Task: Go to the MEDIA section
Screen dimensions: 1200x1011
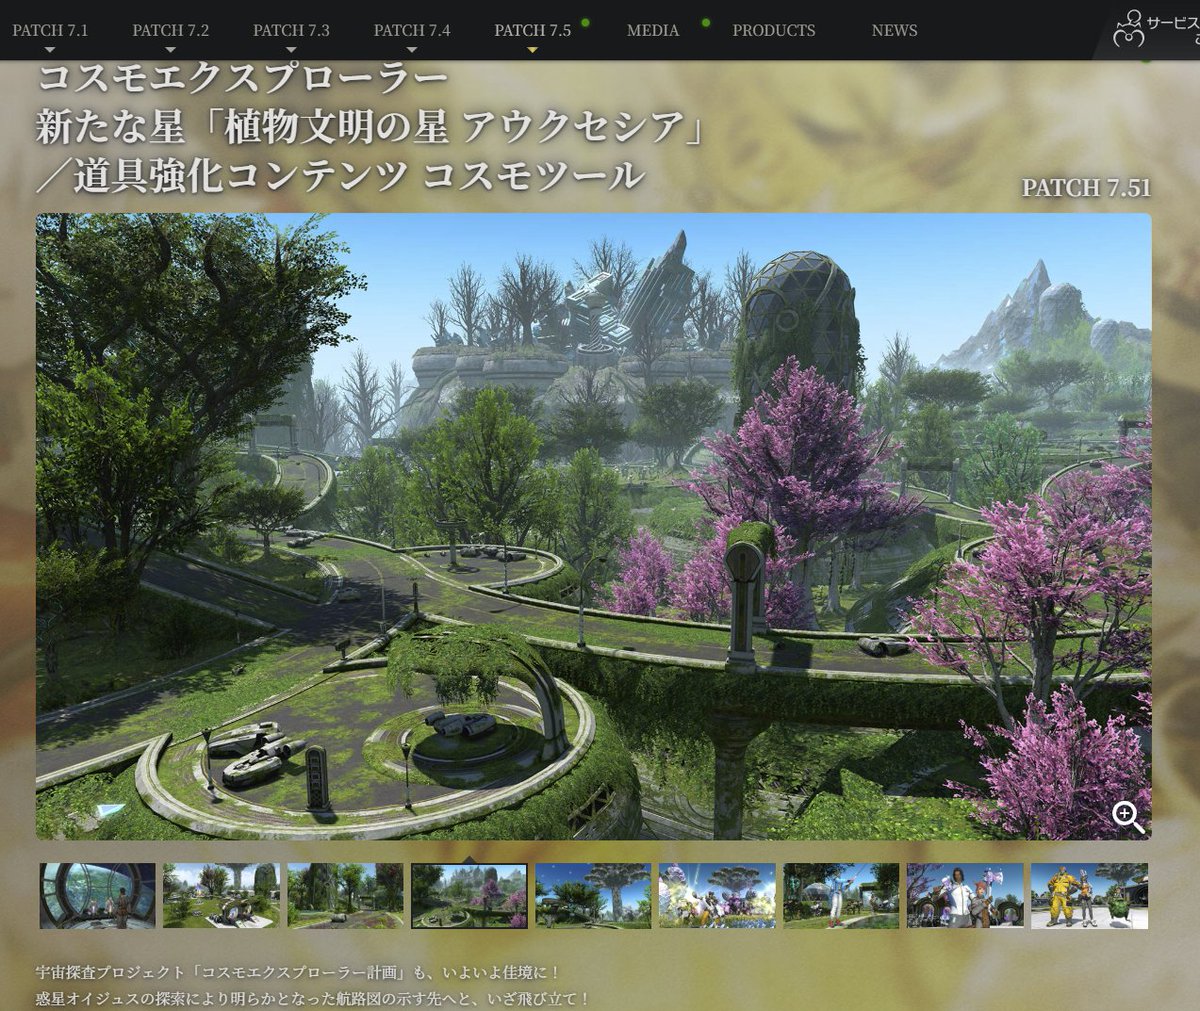Action: 653,31
